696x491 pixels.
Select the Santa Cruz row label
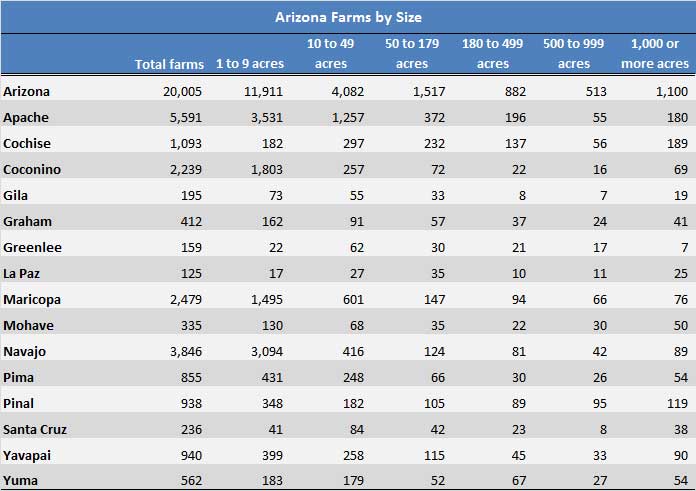pyautogui.click(x=36, y=429)
